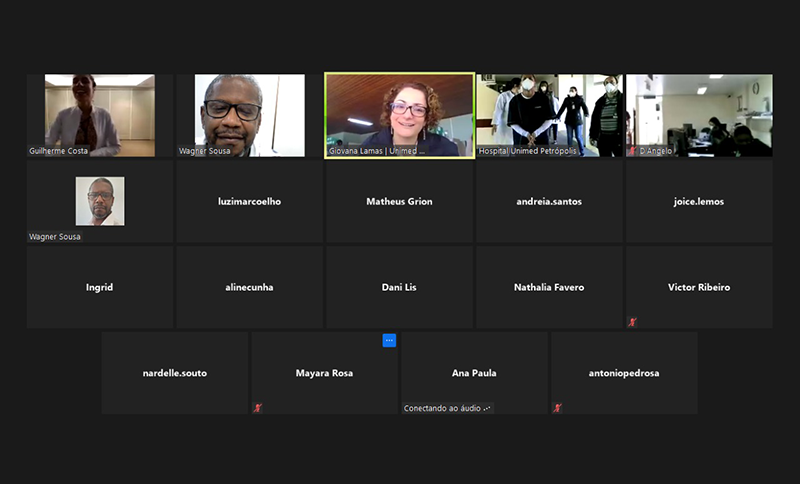The width and height of the screenshot is (800, 484).
Task: Click the muted mic icon on antoniopedrosa's tile
Action: pos(557,408)
